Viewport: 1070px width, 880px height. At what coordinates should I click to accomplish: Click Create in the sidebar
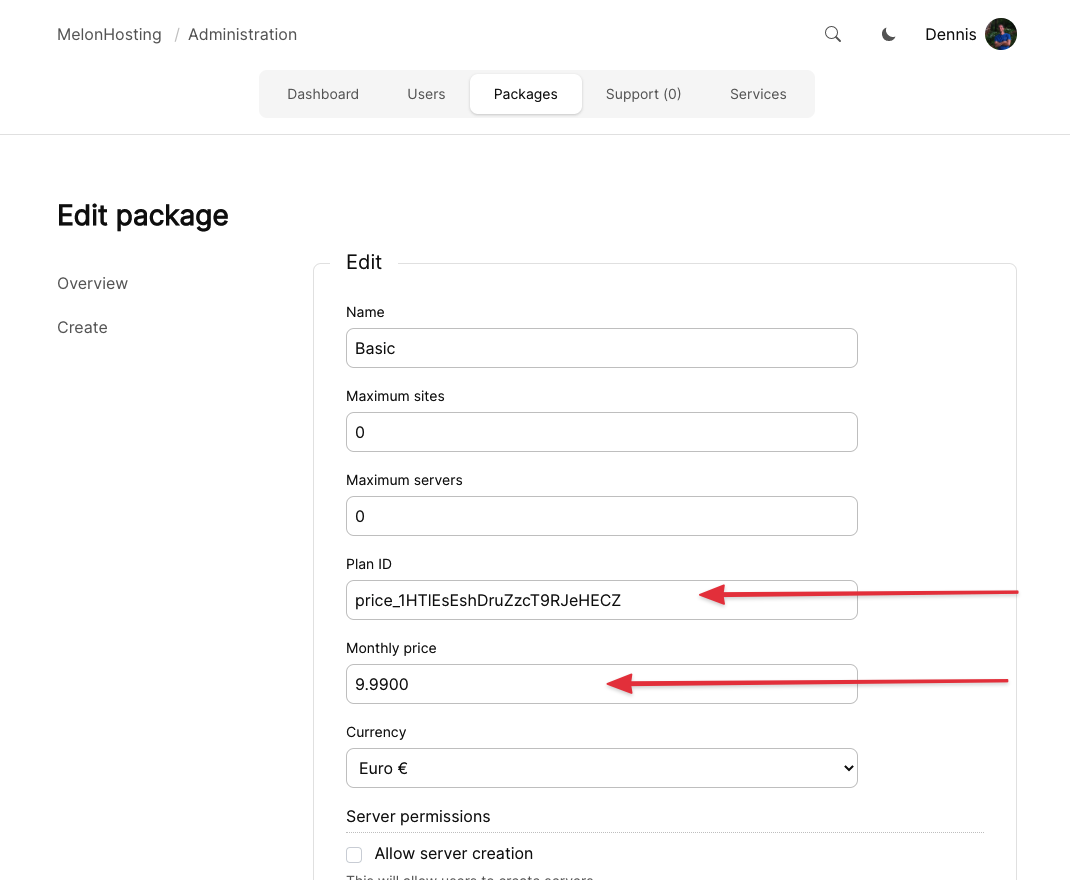point(82,327)
